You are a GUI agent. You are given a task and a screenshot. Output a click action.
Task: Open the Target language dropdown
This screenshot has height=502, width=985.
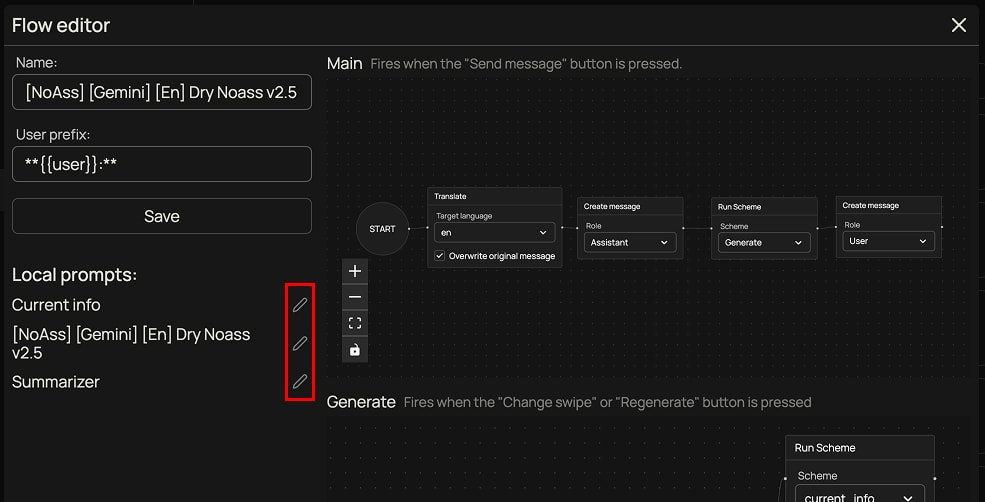494,232
